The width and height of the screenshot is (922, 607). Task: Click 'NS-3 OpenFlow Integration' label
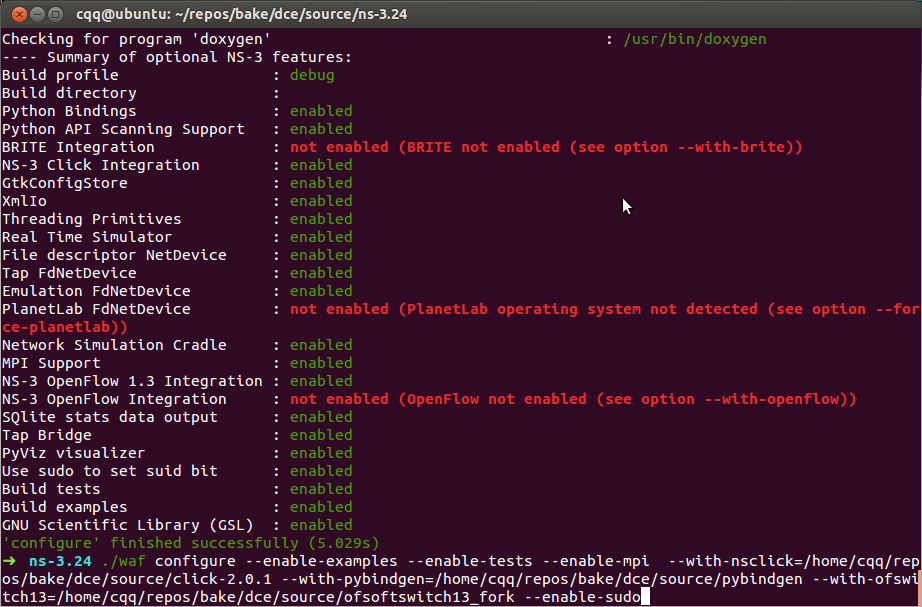coord(114,399)
